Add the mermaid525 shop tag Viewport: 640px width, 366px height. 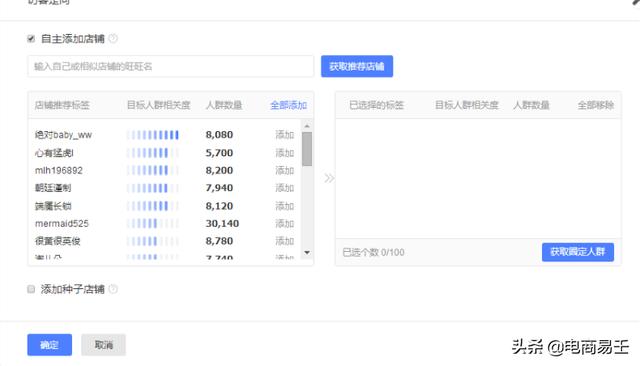point(284,223)
